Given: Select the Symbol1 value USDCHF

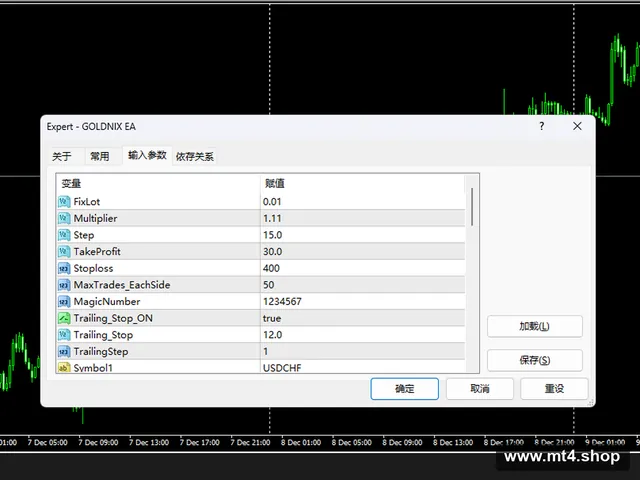Looking at the screenshot, I should (x=282, y=367).
